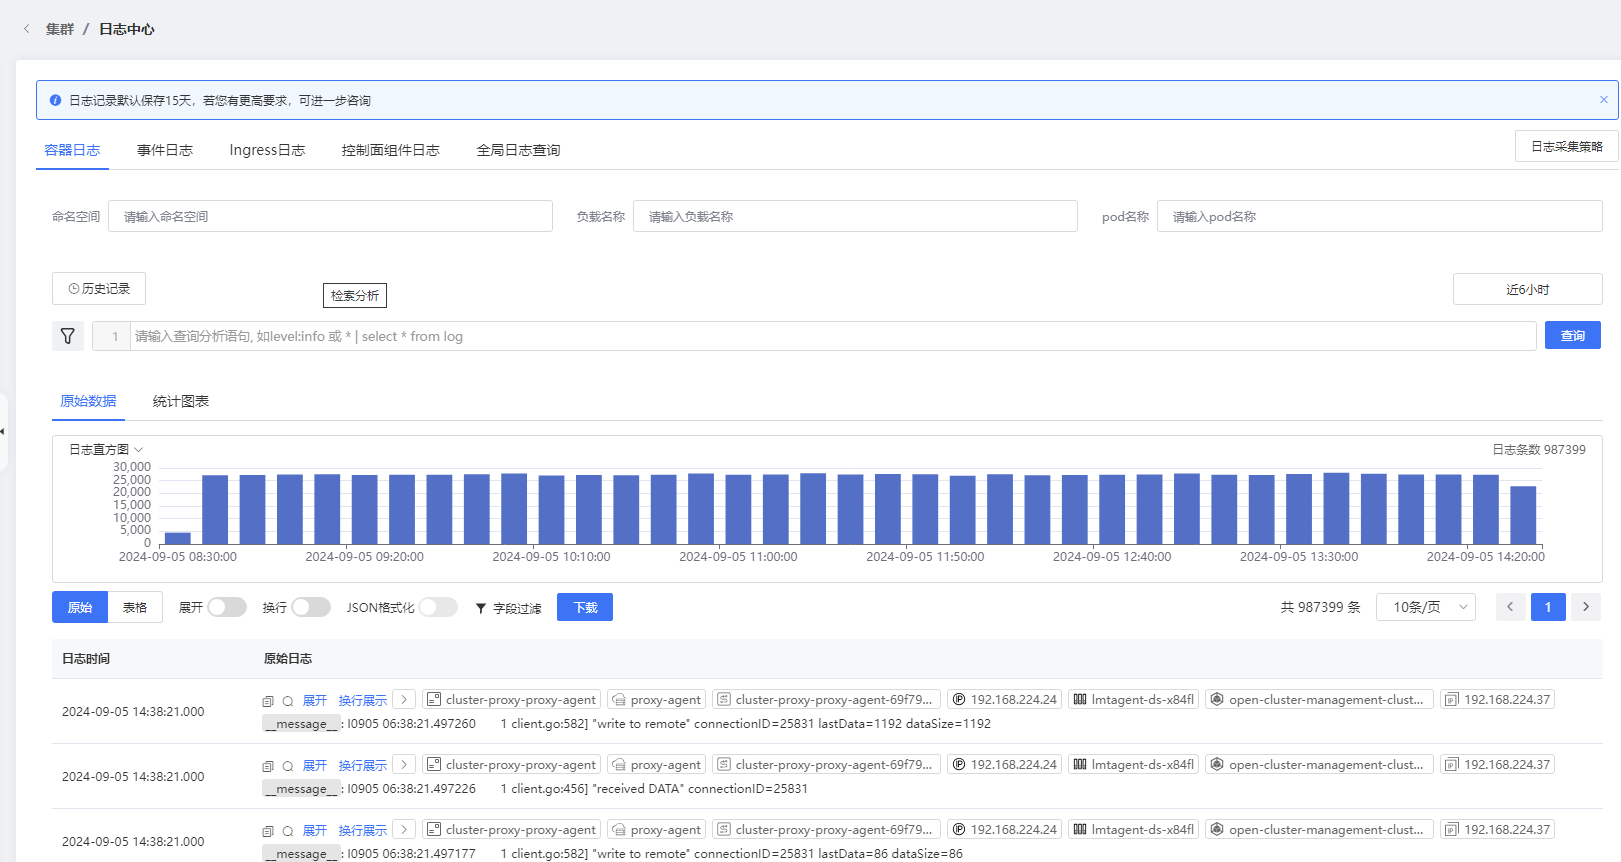Click magnifier icon in "received DATA" row
Image resolution: width=1621 pixels, height=862 pixels.
pyautogui.click(x=287, y=766)
